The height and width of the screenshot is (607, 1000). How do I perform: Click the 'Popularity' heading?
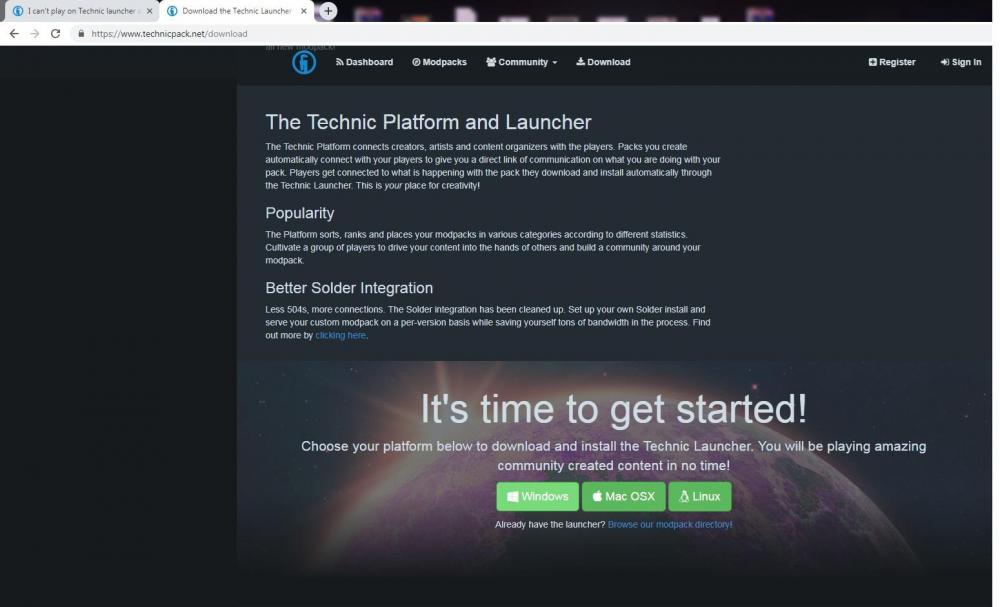[x=300, y=213]
